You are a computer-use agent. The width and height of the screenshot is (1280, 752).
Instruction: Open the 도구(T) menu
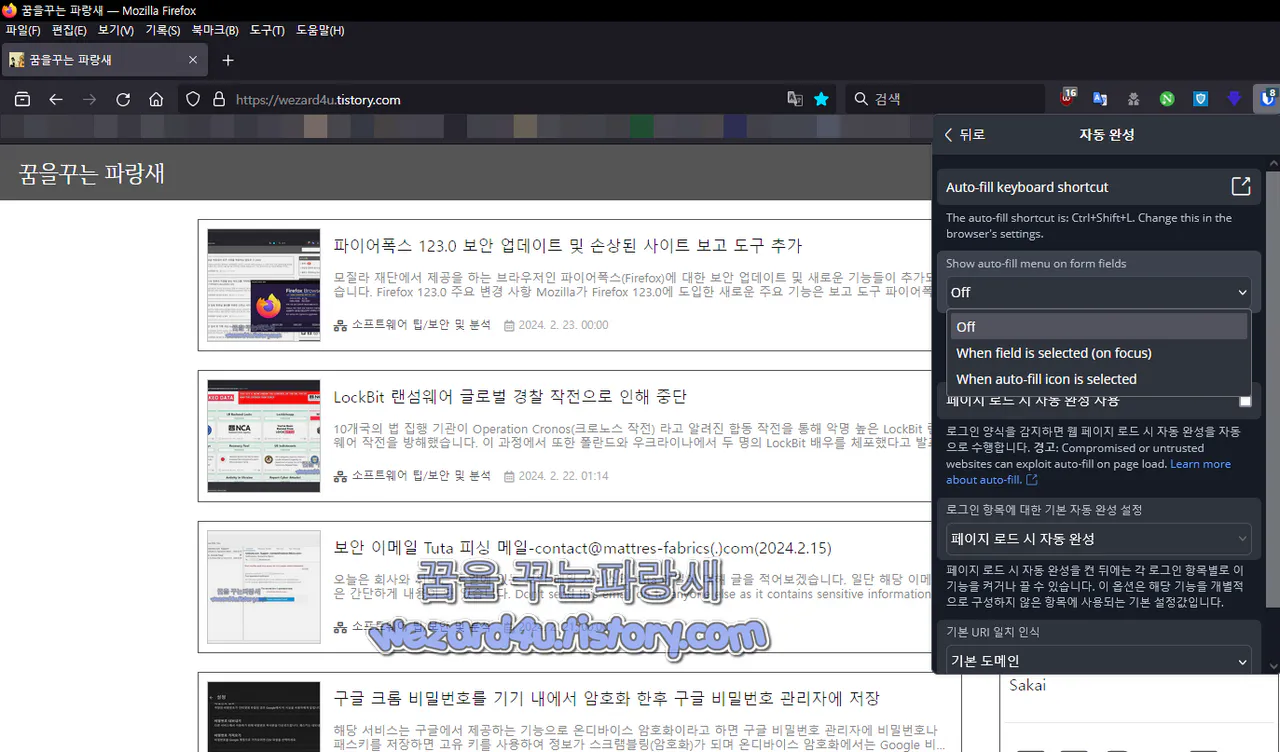coord(267,30)
